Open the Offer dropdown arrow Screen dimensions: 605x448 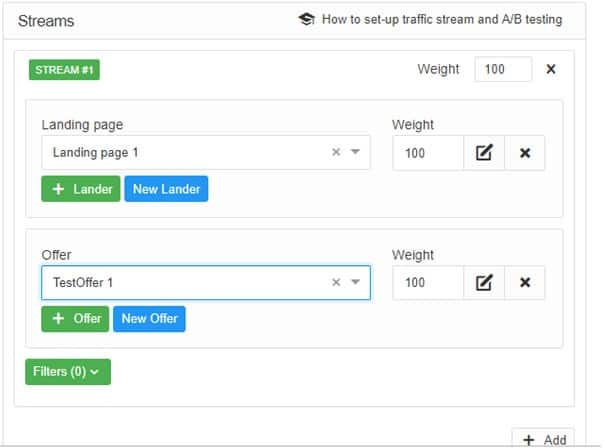point(355,283)
